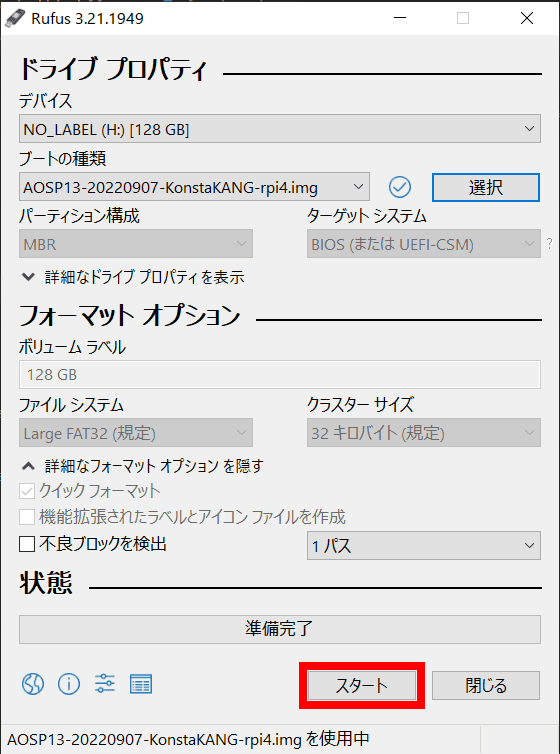Toggle 機能拡張されたラベルとアイコン ファイルを作成 checkbox

(27, 517)
